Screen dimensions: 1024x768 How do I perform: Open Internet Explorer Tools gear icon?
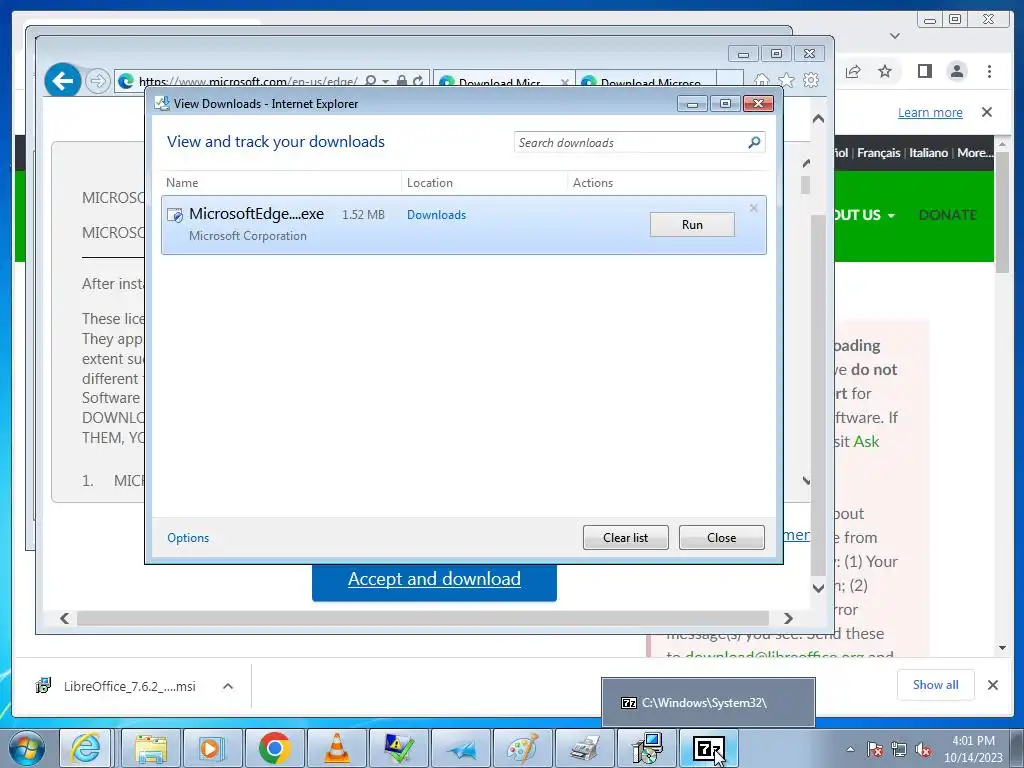(x=811, y=80)
